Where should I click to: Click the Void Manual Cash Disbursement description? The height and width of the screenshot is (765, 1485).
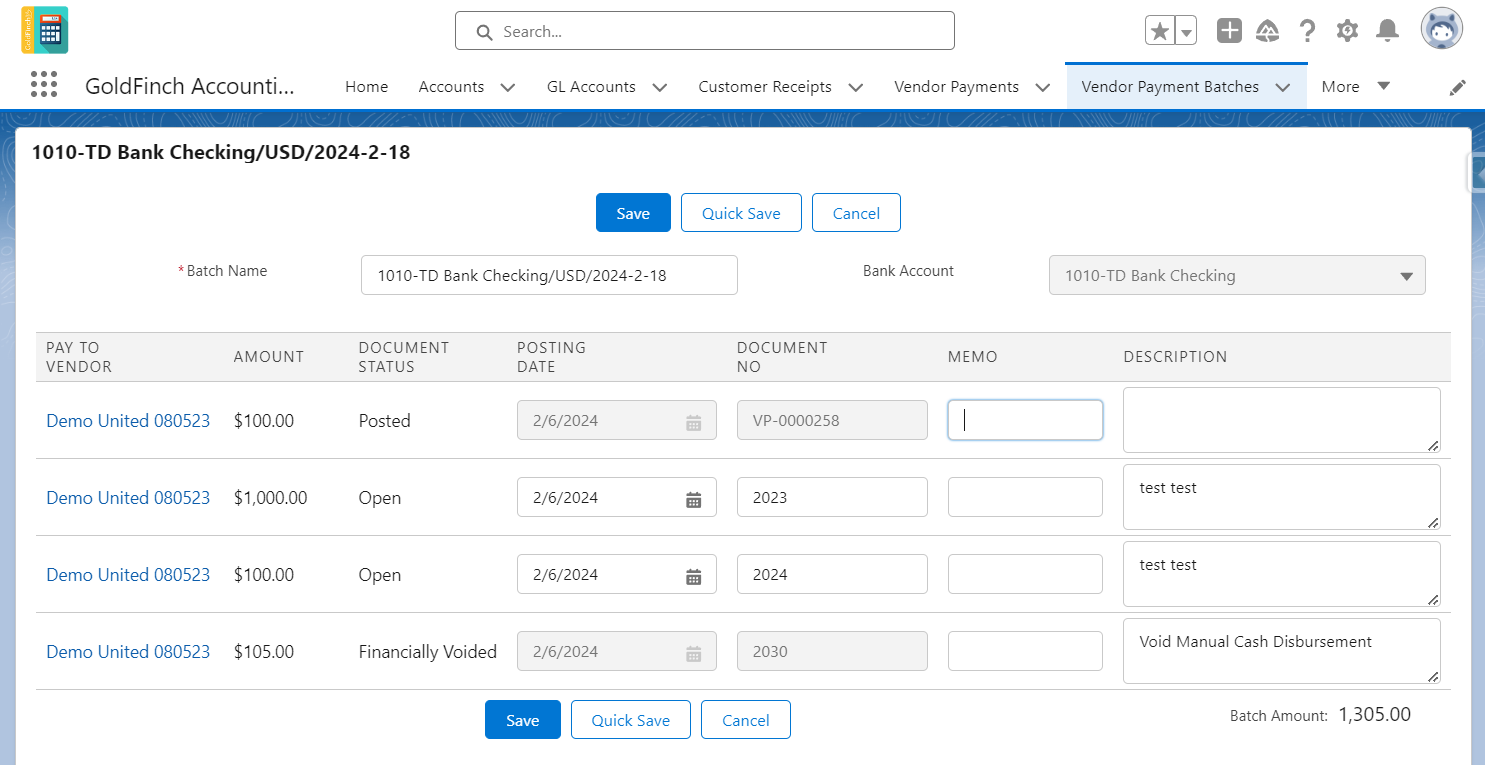pos(1282,651)
